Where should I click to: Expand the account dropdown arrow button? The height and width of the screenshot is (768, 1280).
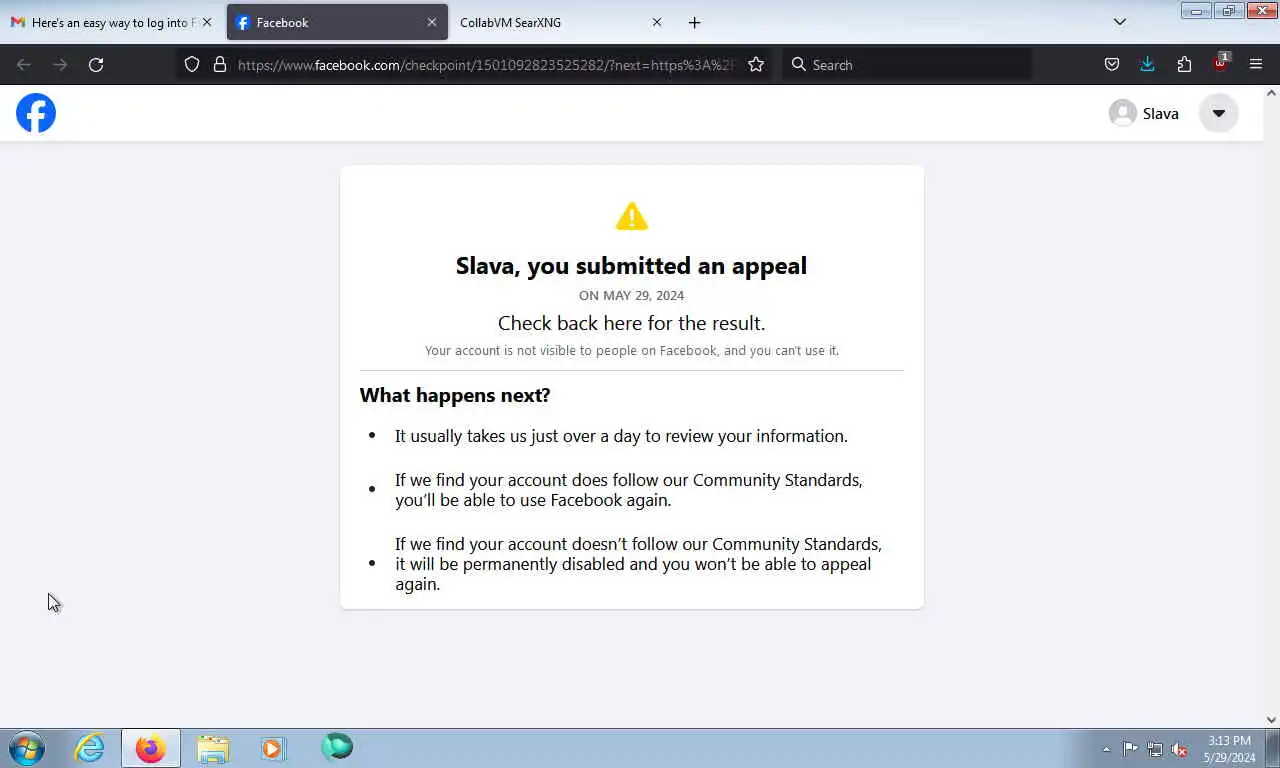(x=1218, y=113)
